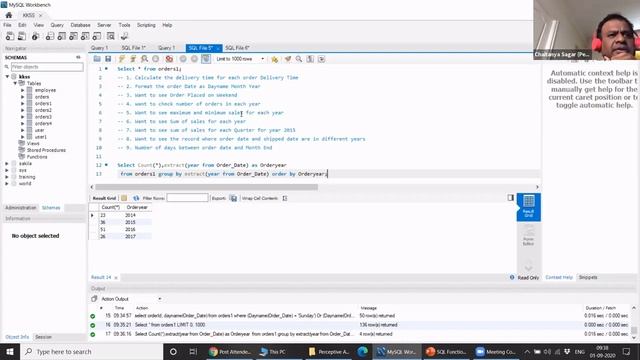This screenshot has height=360, width=640.
Task: Click the refresh result icon
Action: click(x=136, y=198)
